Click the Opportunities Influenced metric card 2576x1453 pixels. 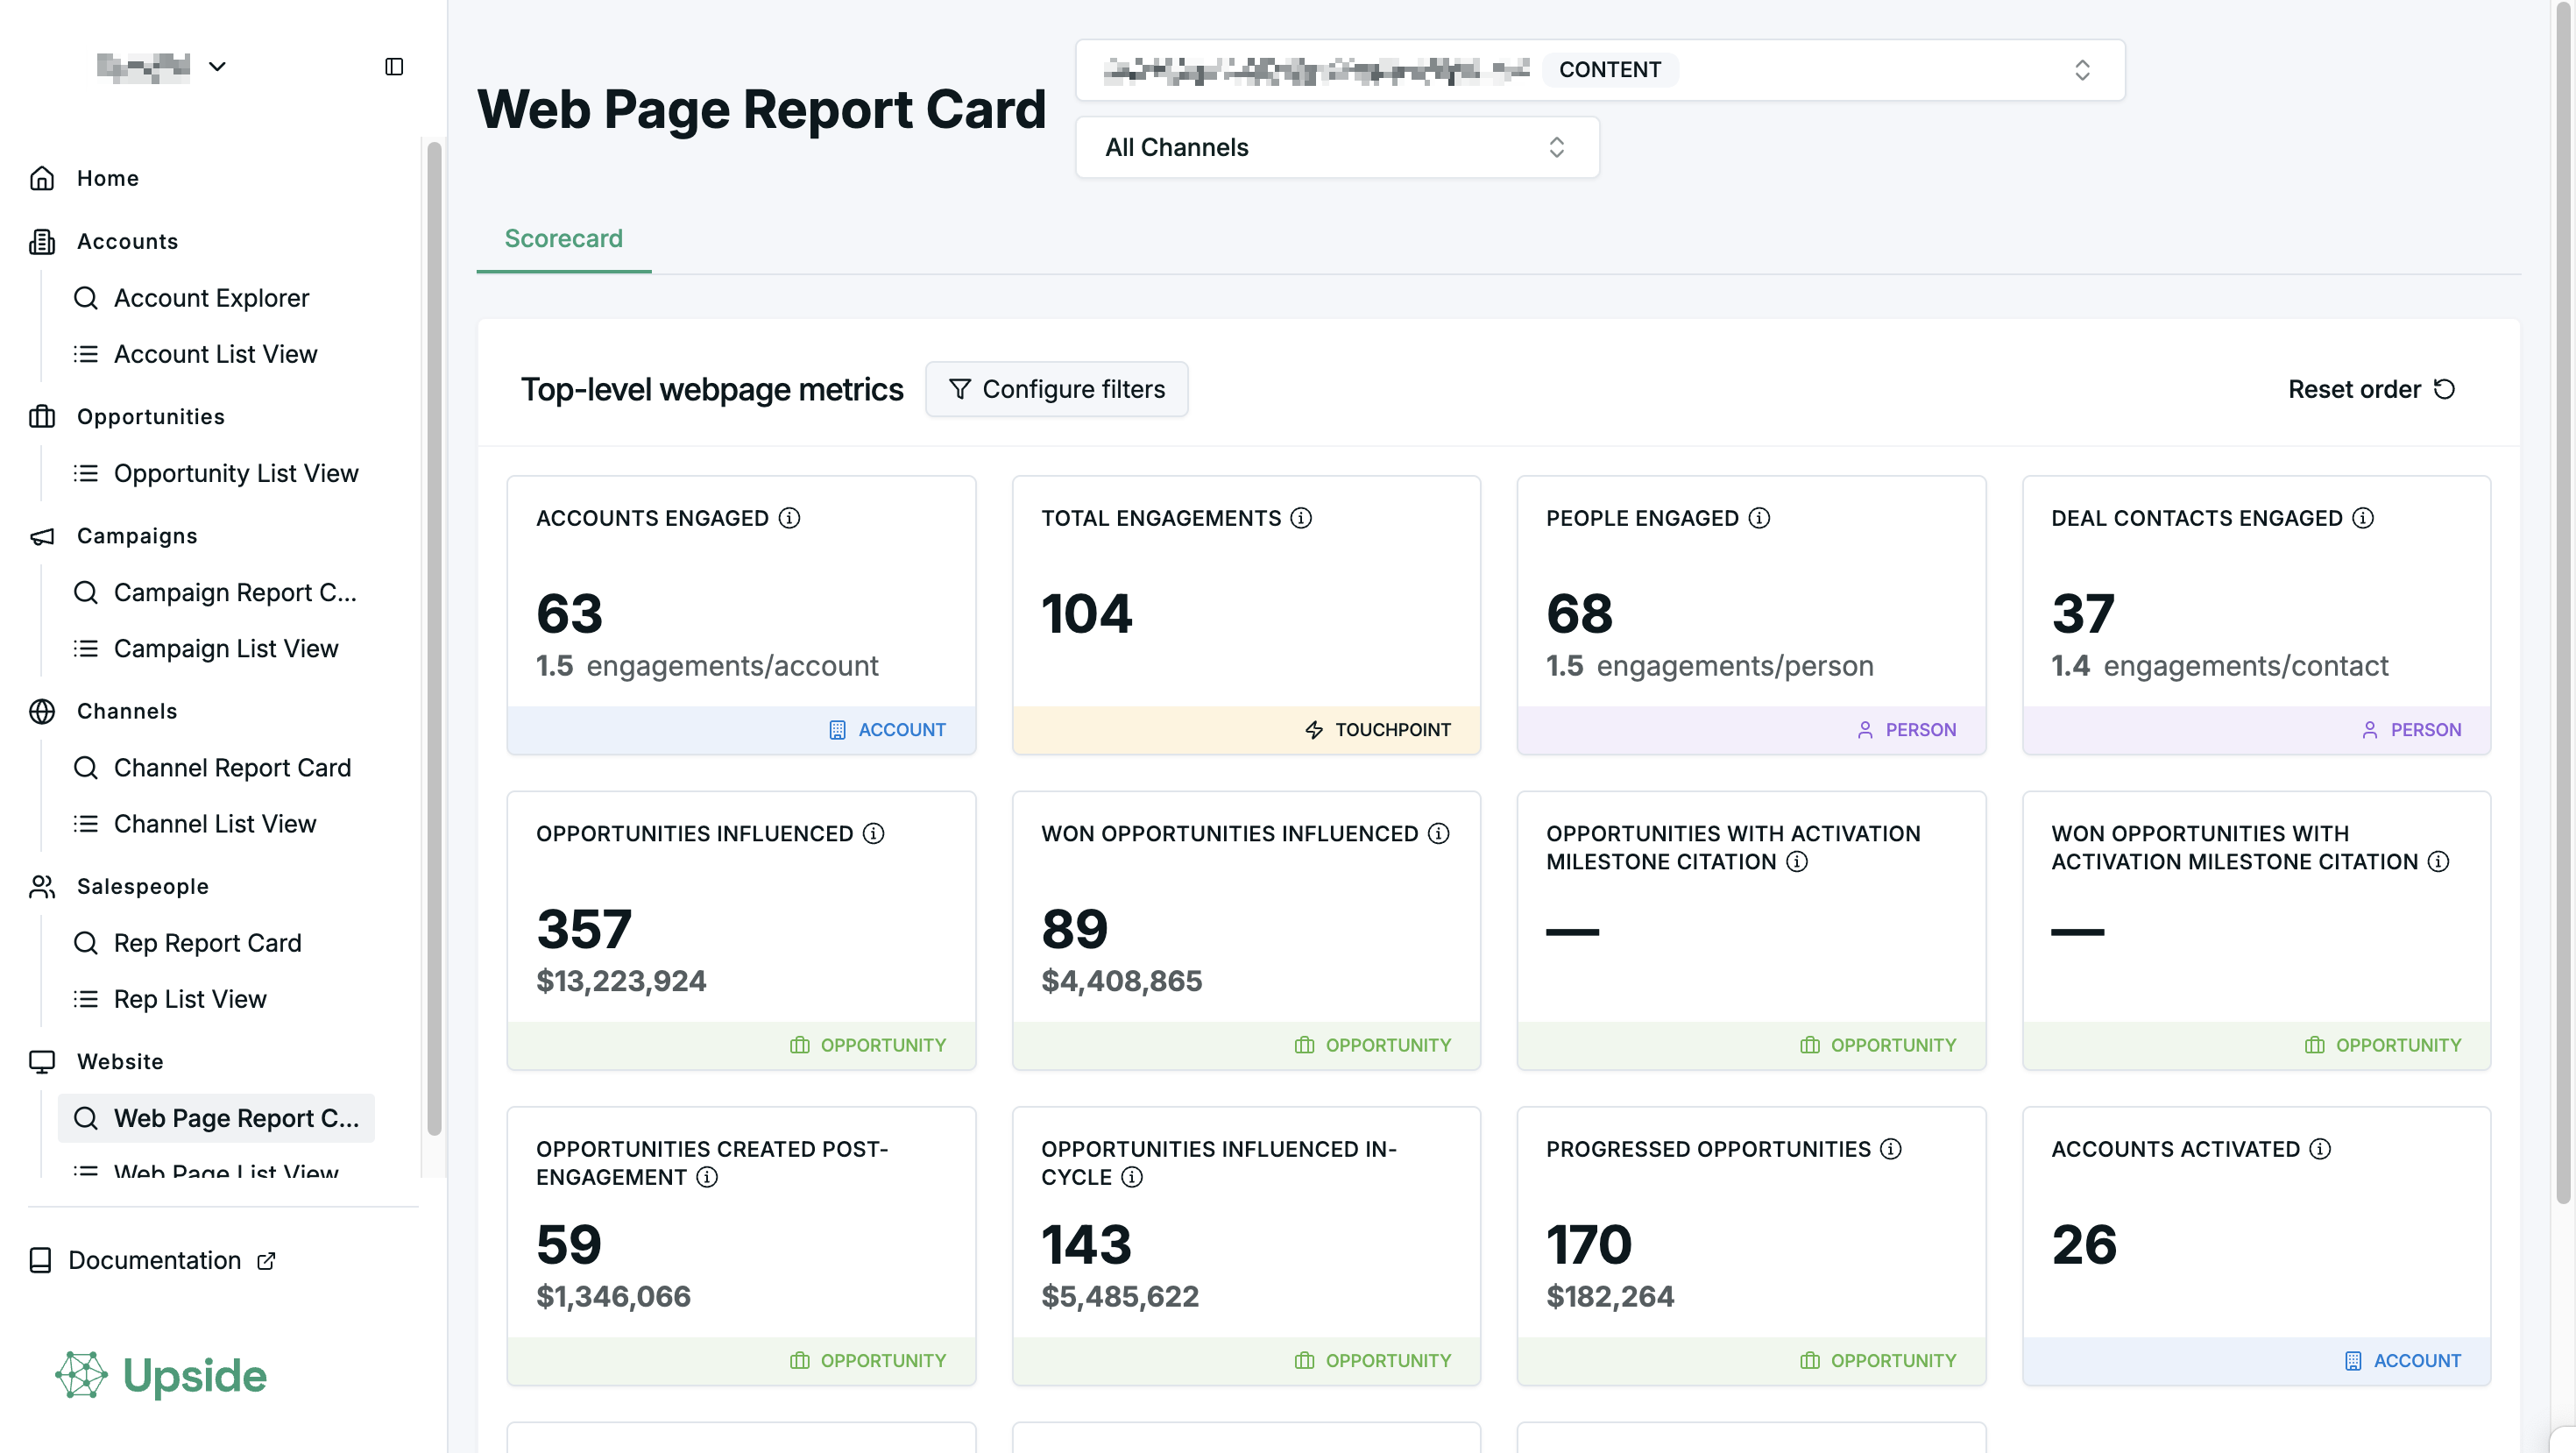[x=740, y=930]
